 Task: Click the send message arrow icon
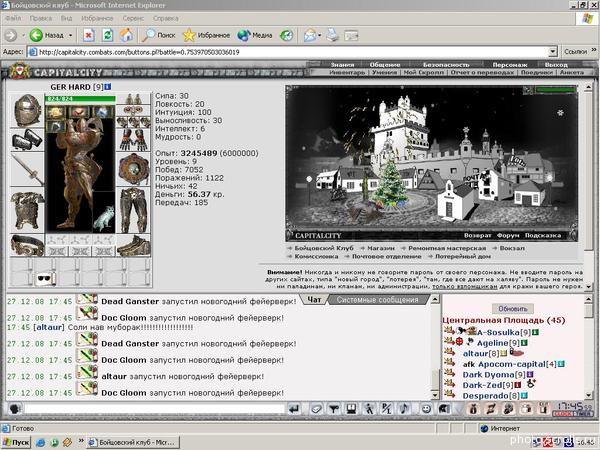294,409
